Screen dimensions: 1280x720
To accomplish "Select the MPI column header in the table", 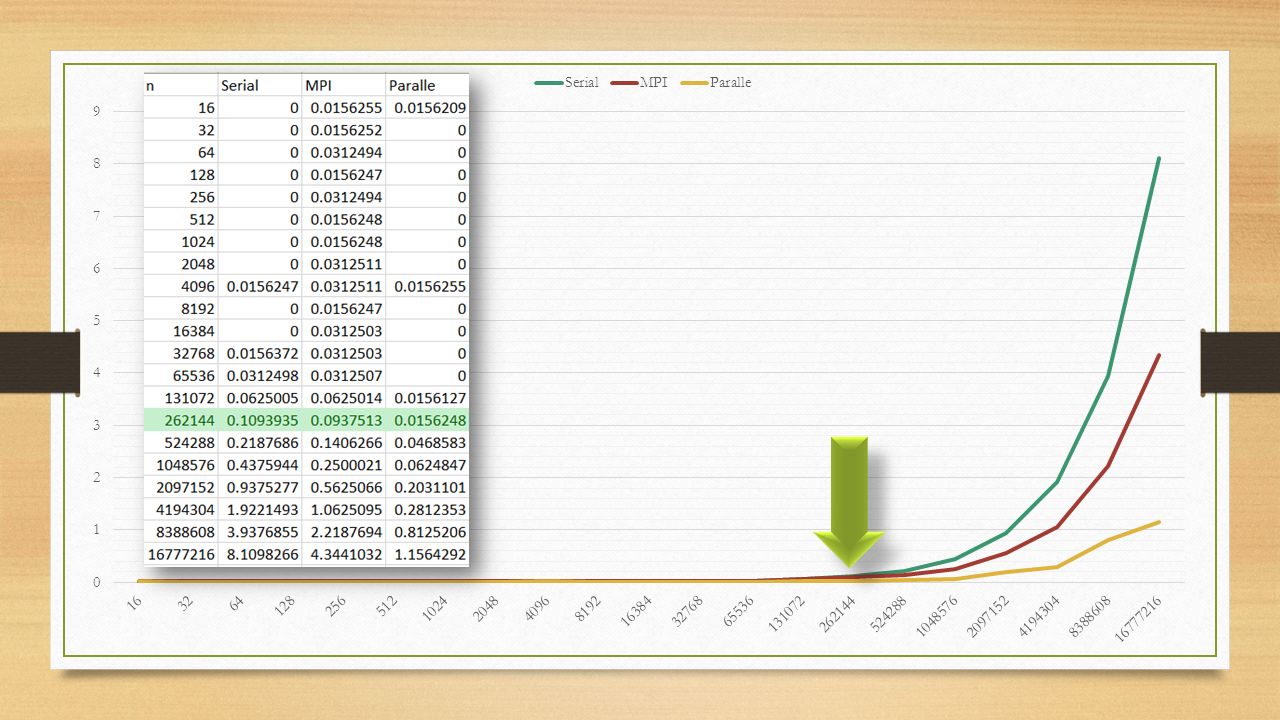I will click(319, 86).
